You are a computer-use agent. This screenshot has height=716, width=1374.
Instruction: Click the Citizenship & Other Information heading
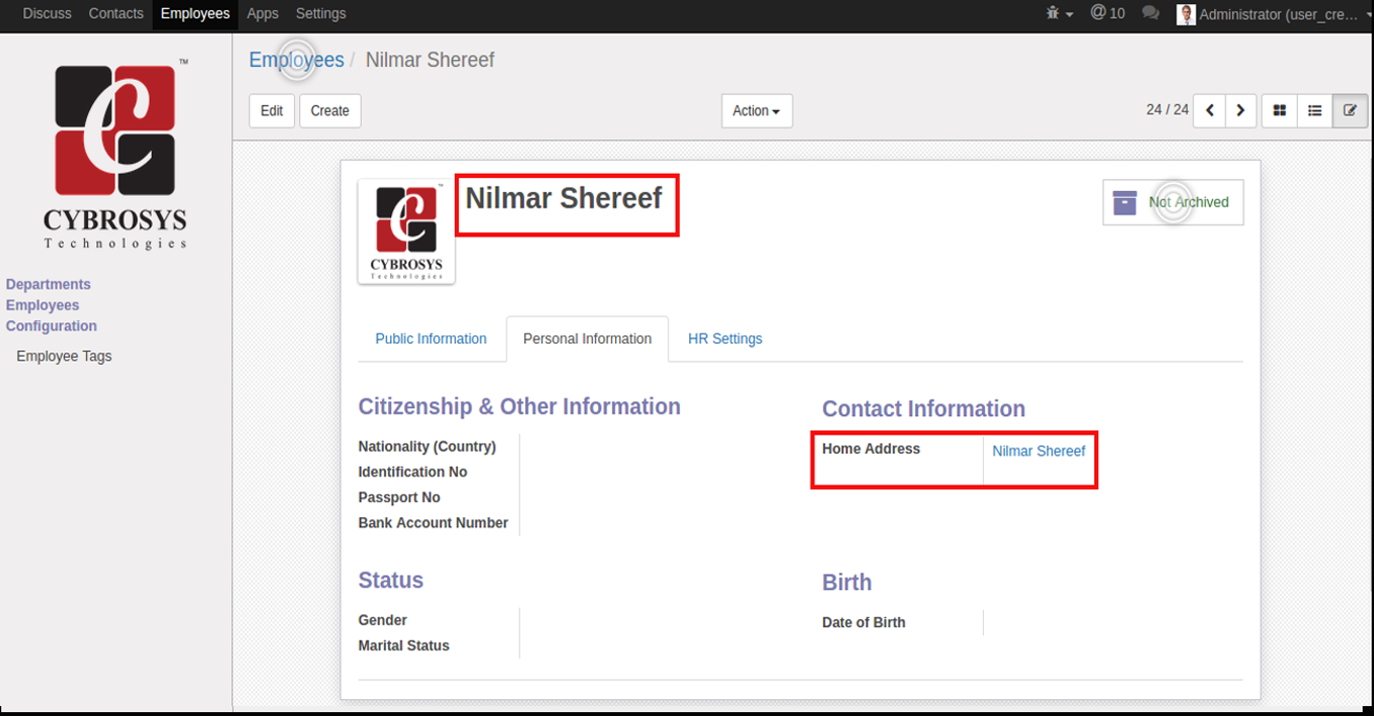[519, 407]
